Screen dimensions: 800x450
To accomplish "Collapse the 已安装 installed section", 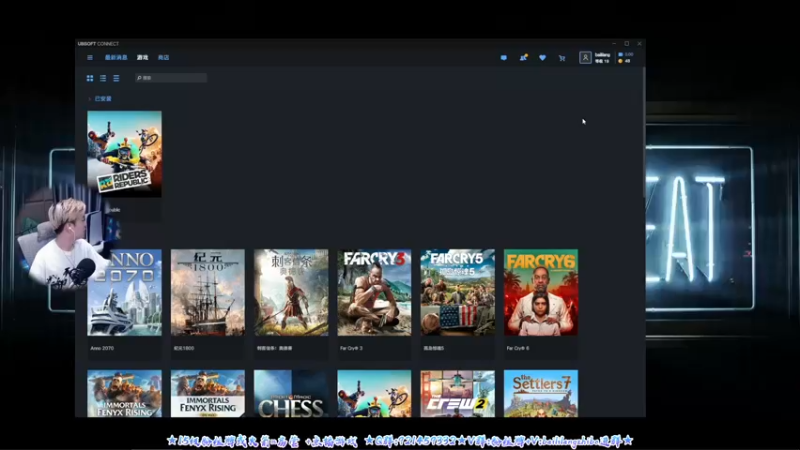I will 100,99.
